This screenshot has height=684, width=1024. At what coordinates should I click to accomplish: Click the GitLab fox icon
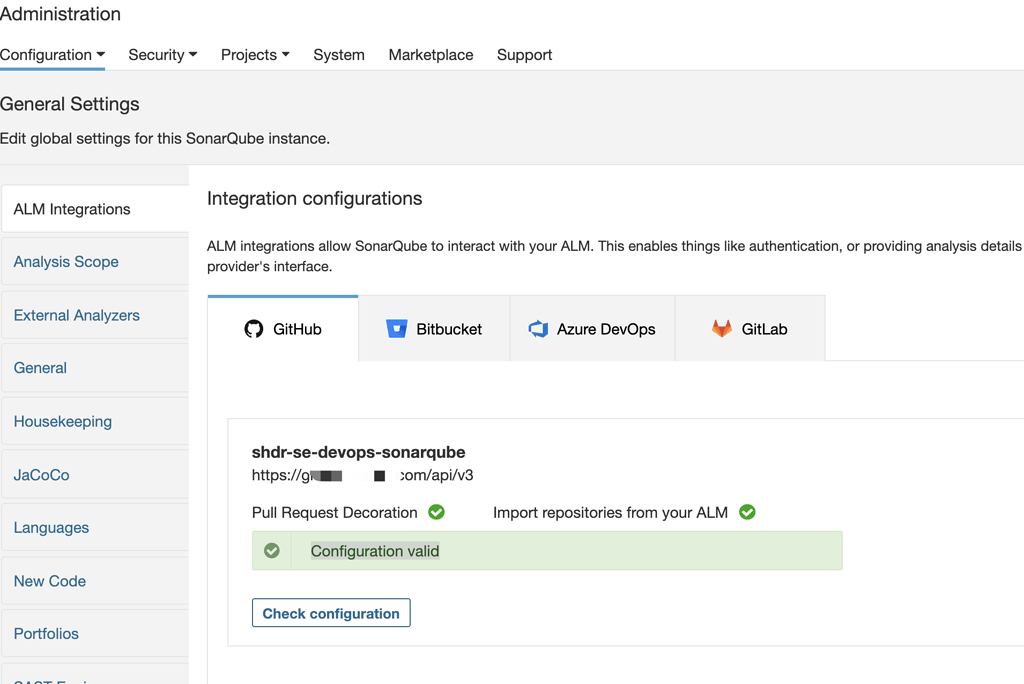(x=721, y=329)
